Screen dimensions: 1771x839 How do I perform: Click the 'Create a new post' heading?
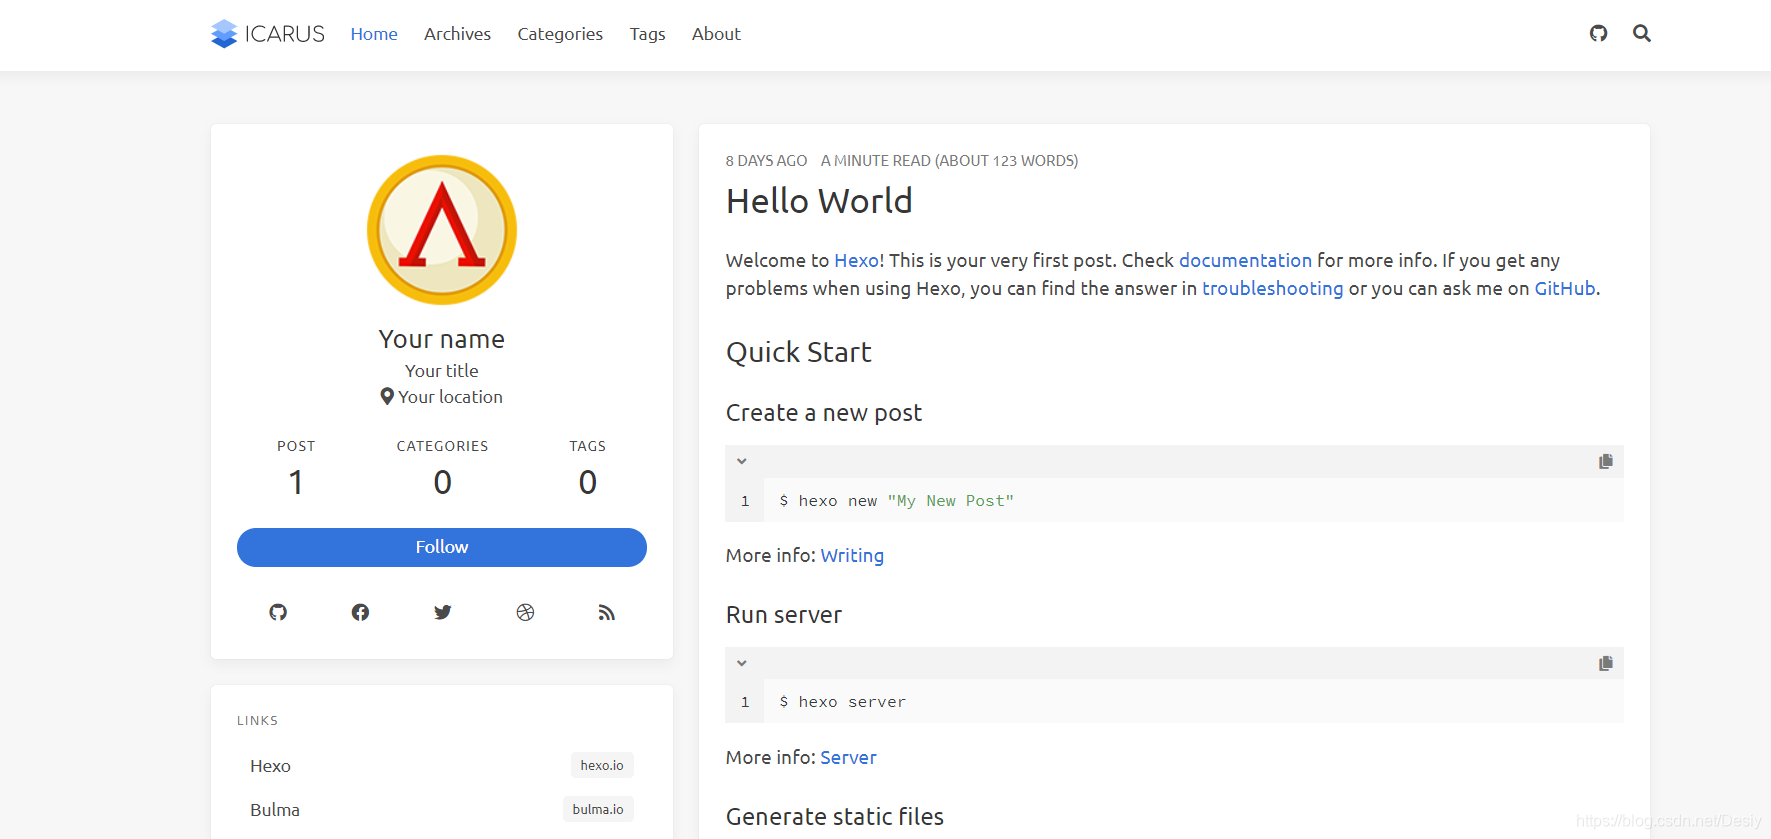pos(824,413)
